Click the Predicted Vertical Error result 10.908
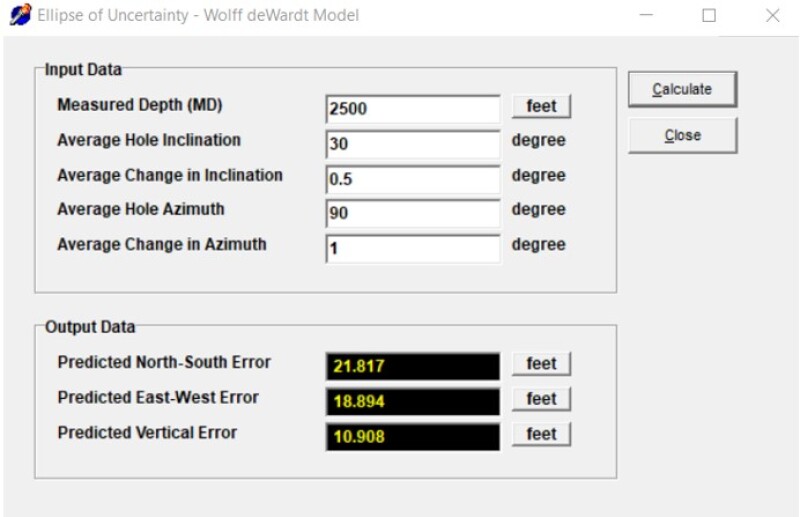The width and height of the screenshot is (800, 517). 412,436
